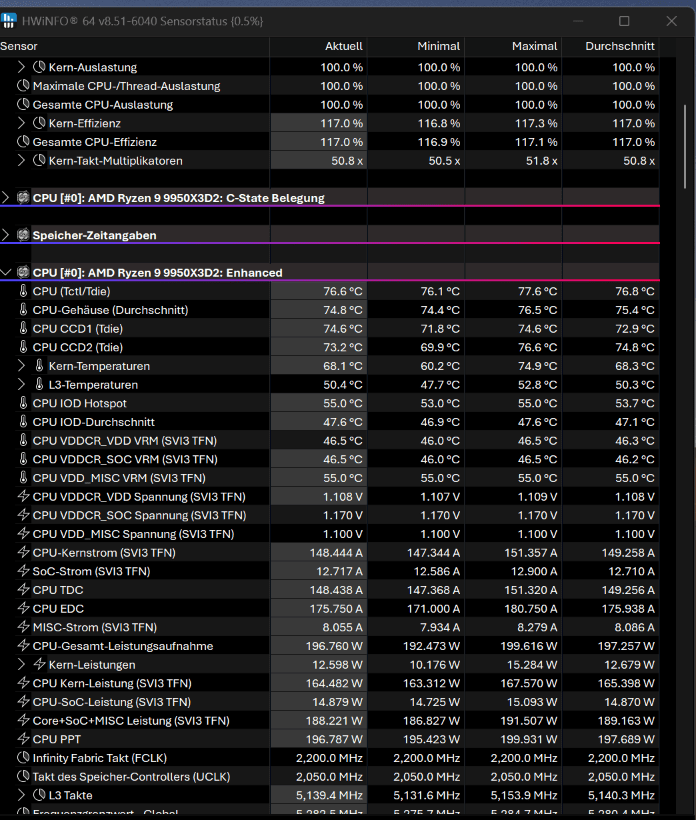Image resolution: width=696 pixels, height=820 pixels.
Task: Expand the L3 Takte row
Action: point(21,795)
